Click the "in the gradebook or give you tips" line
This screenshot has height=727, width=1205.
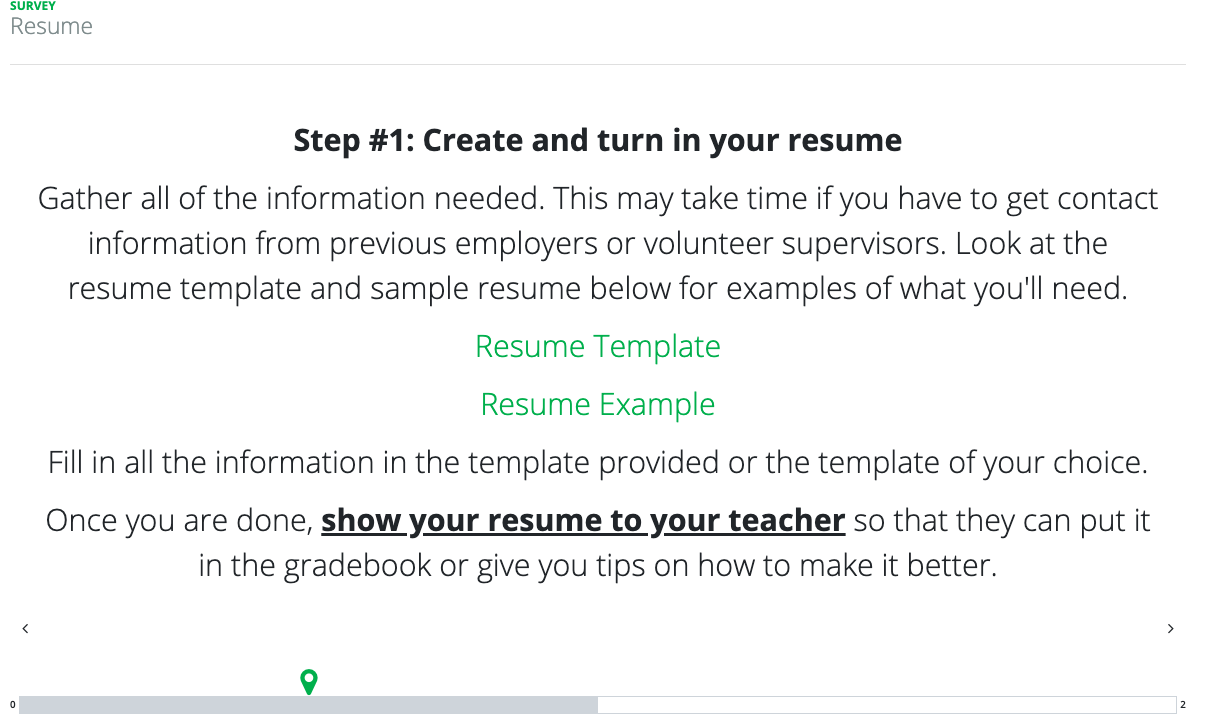(597, 566)
